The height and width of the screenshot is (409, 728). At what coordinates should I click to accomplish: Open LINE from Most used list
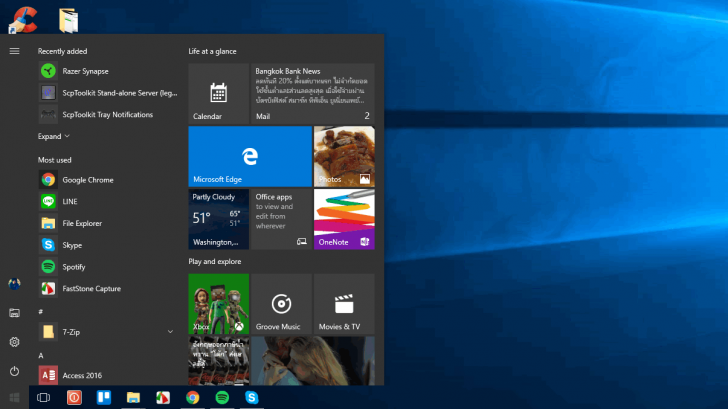point(108,201)
